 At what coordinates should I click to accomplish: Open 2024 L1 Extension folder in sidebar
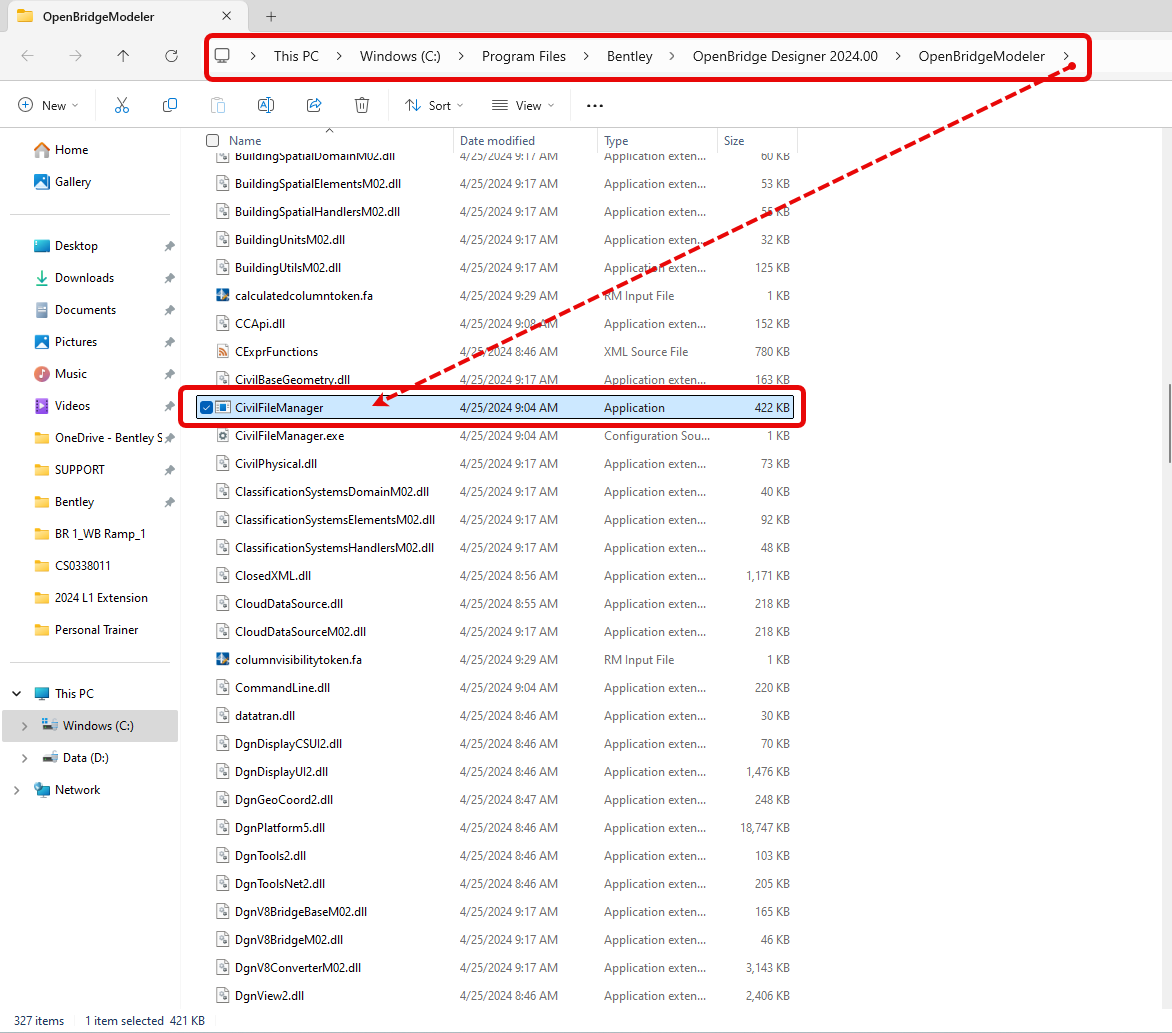click(x=101, y=598)
